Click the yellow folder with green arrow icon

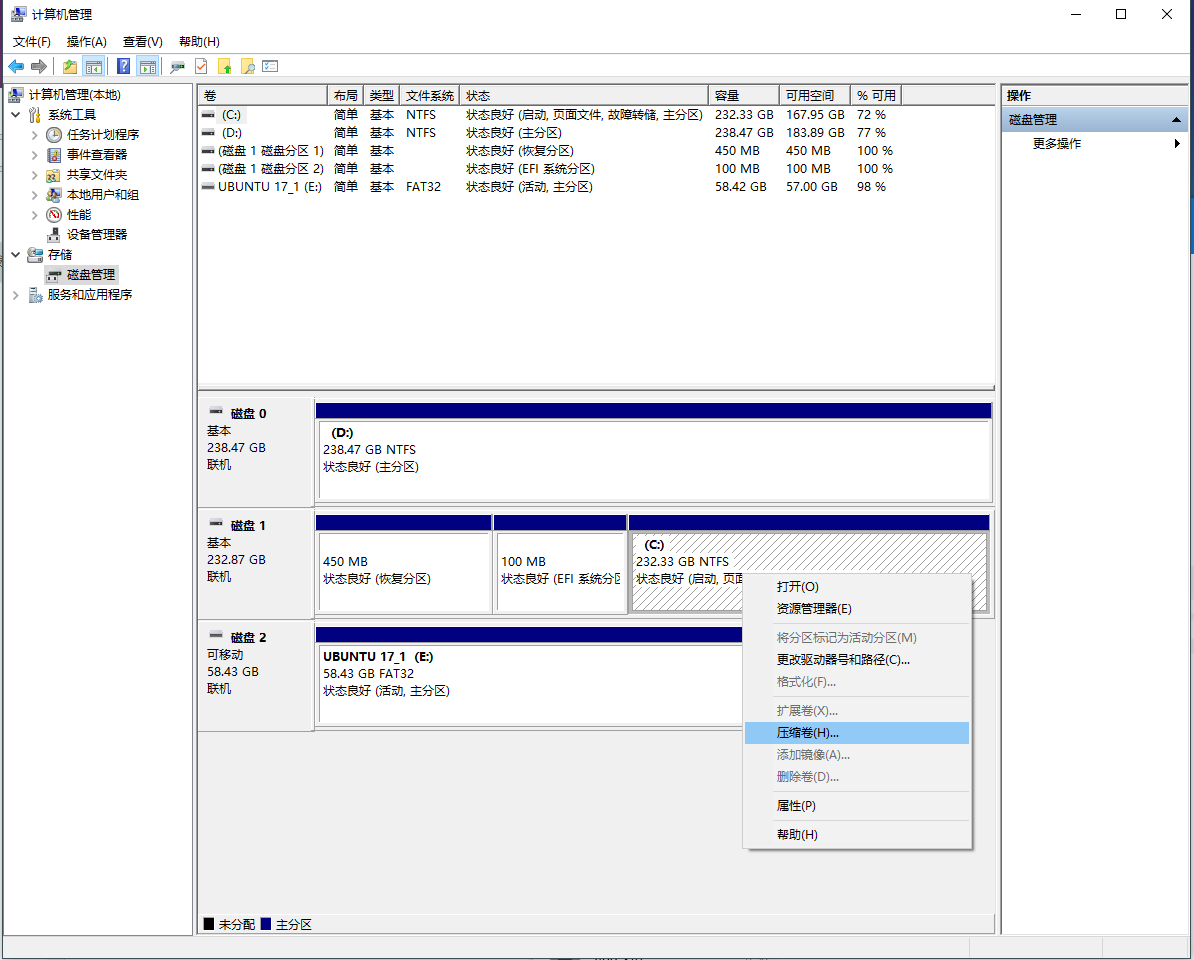click(225, 67)
